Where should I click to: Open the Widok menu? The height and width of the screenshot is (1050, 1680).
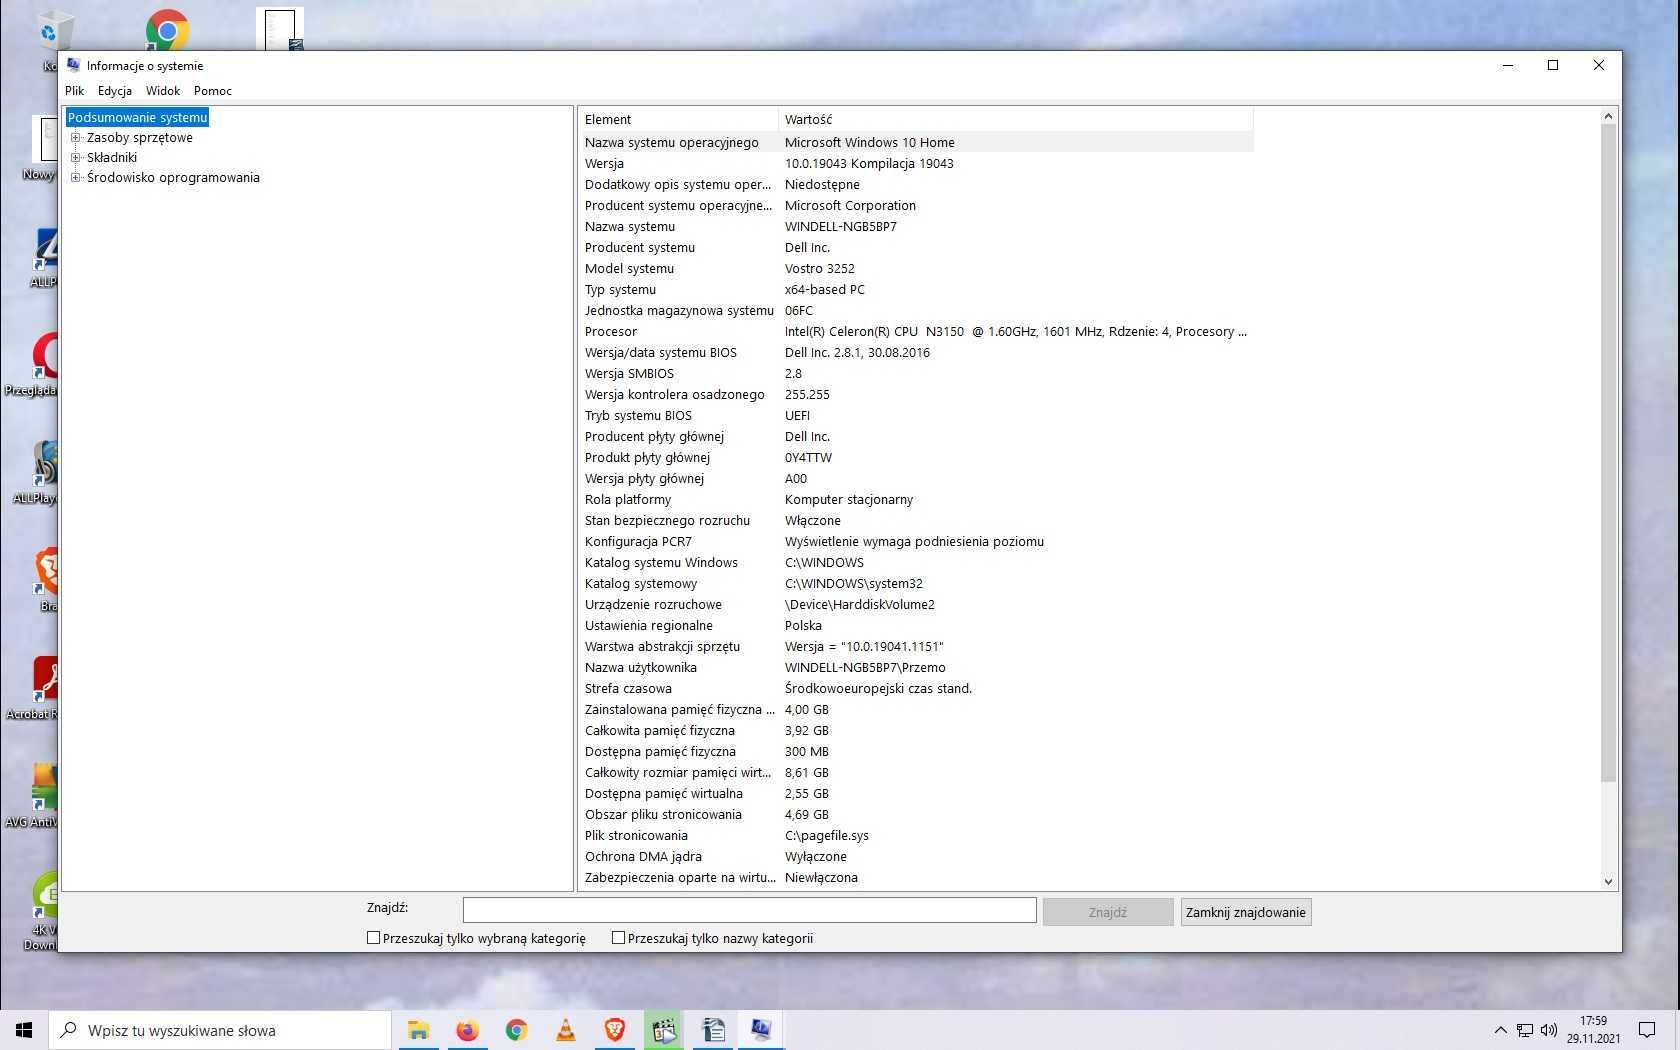click(163, 91)
